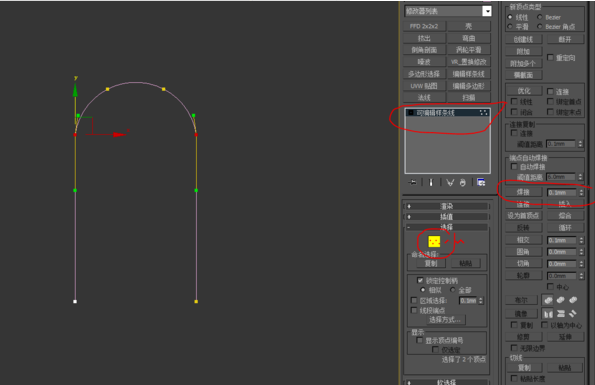Enable the 闭合 checkbox
595x385 pixels.
coord(514,112)
